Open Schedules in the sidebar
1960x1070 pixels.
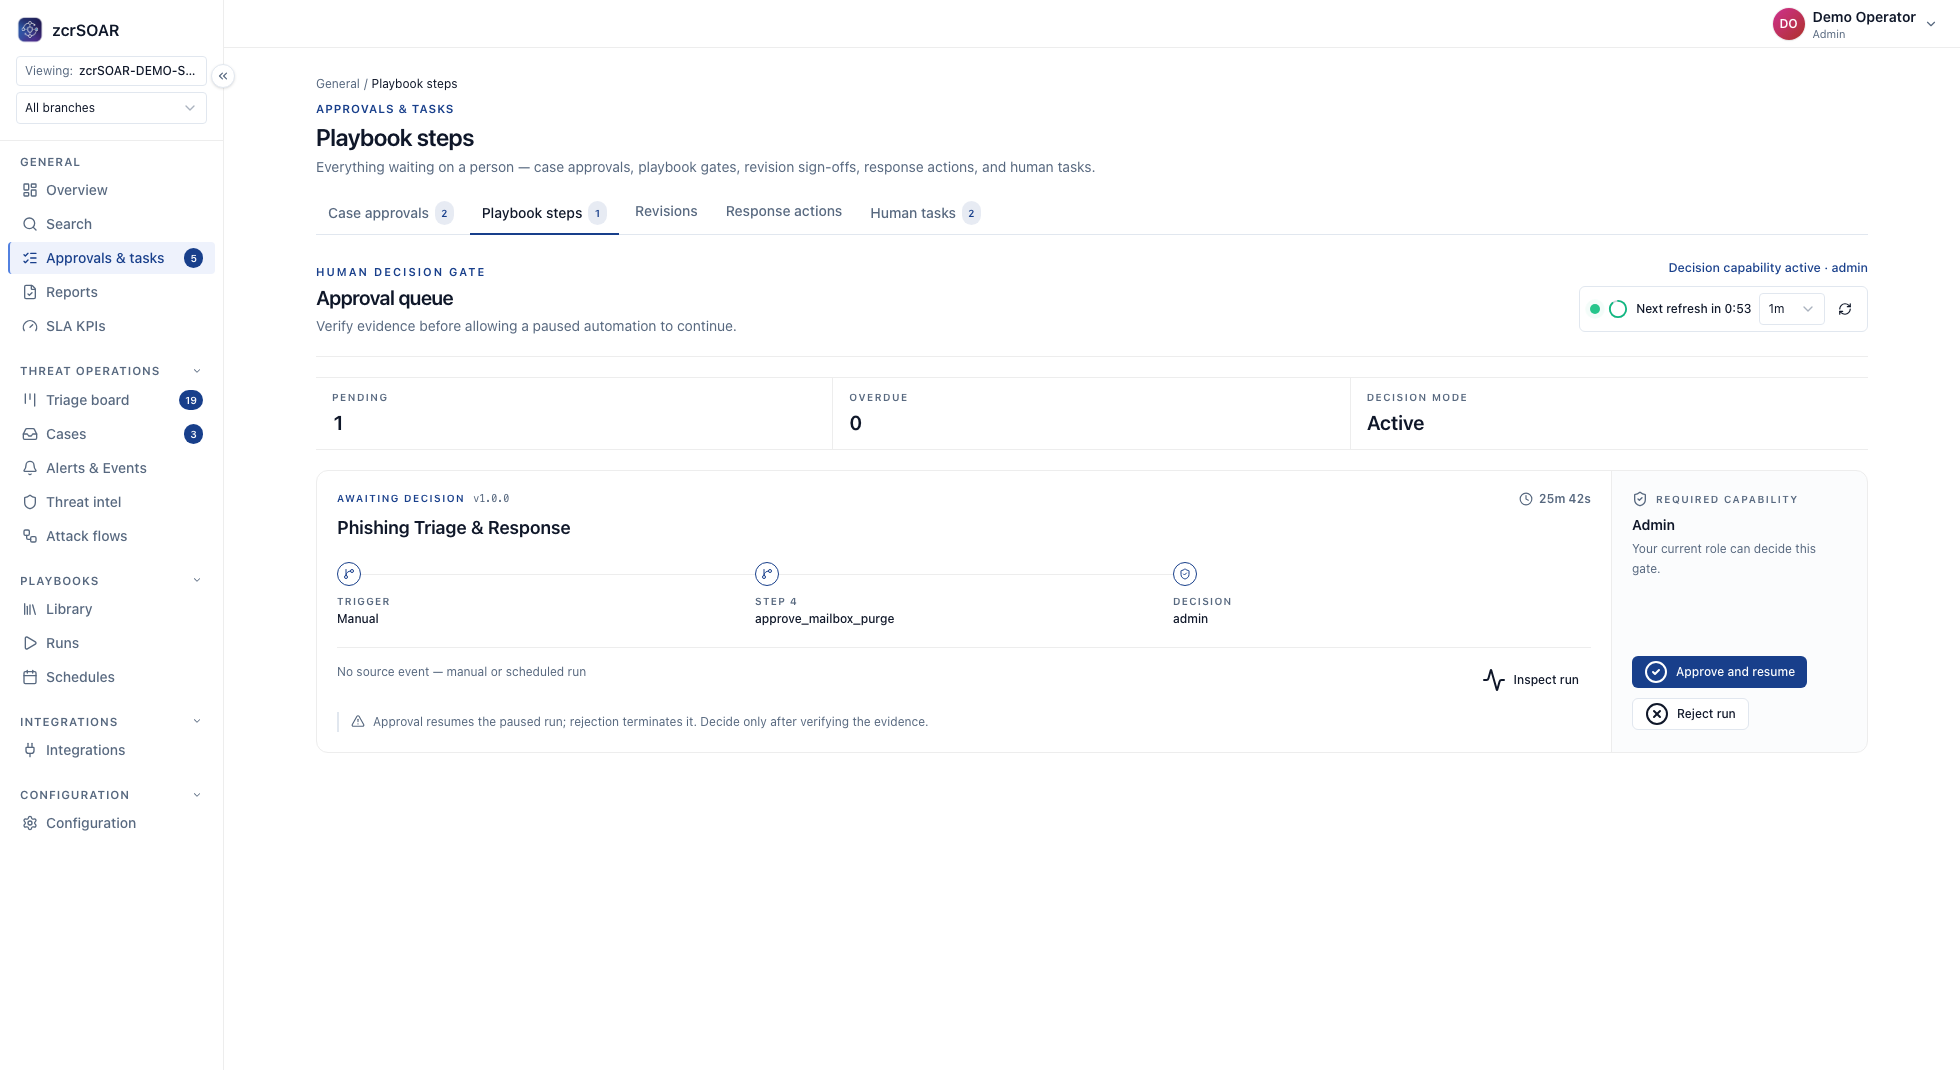click(111, 677)
